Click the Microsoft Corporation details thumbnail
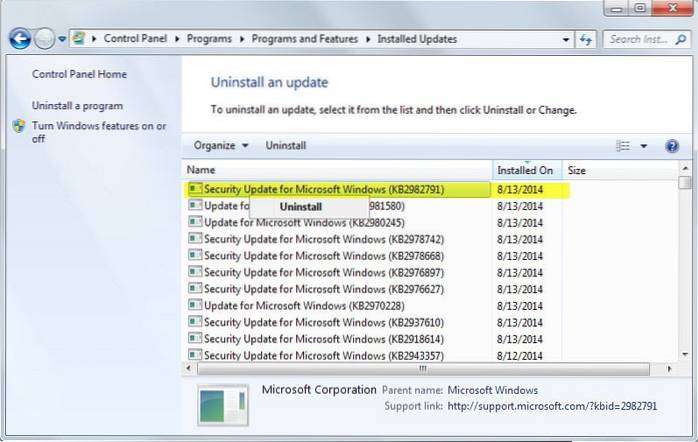698x442 pixels. point(224,407)
